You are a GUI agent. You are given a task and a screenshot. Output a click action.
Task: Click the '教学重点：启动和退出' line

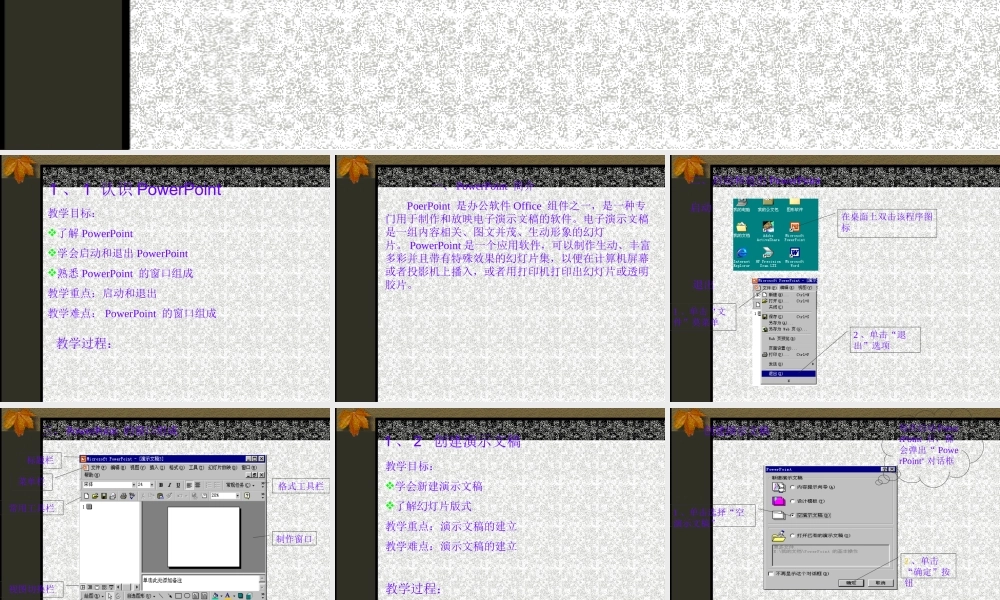[102, 293]
